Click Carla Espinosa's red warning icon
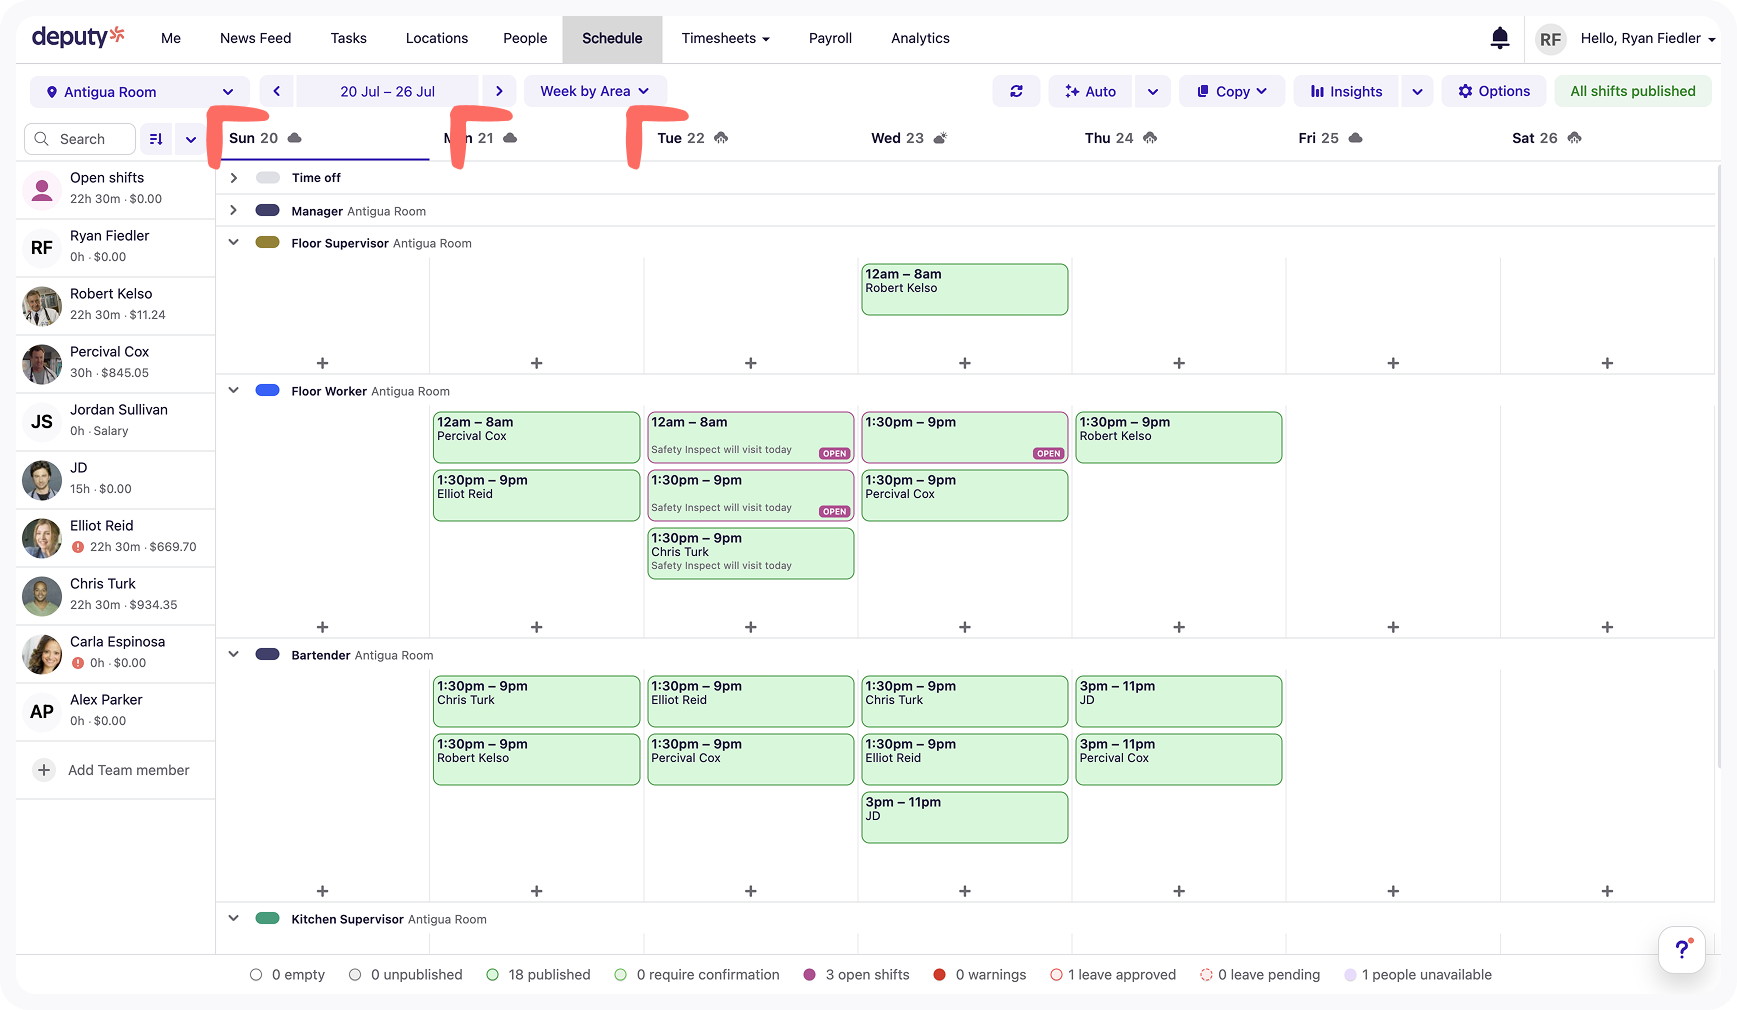The image size is (1737, 1010). tap(78, 663)
